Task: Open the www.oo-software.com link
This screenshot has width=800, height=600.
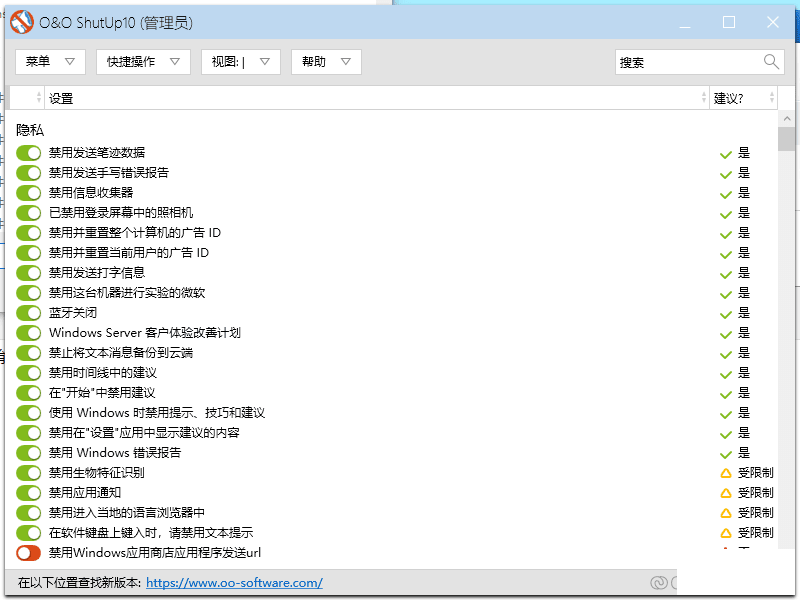Action: tap(234, 583)
